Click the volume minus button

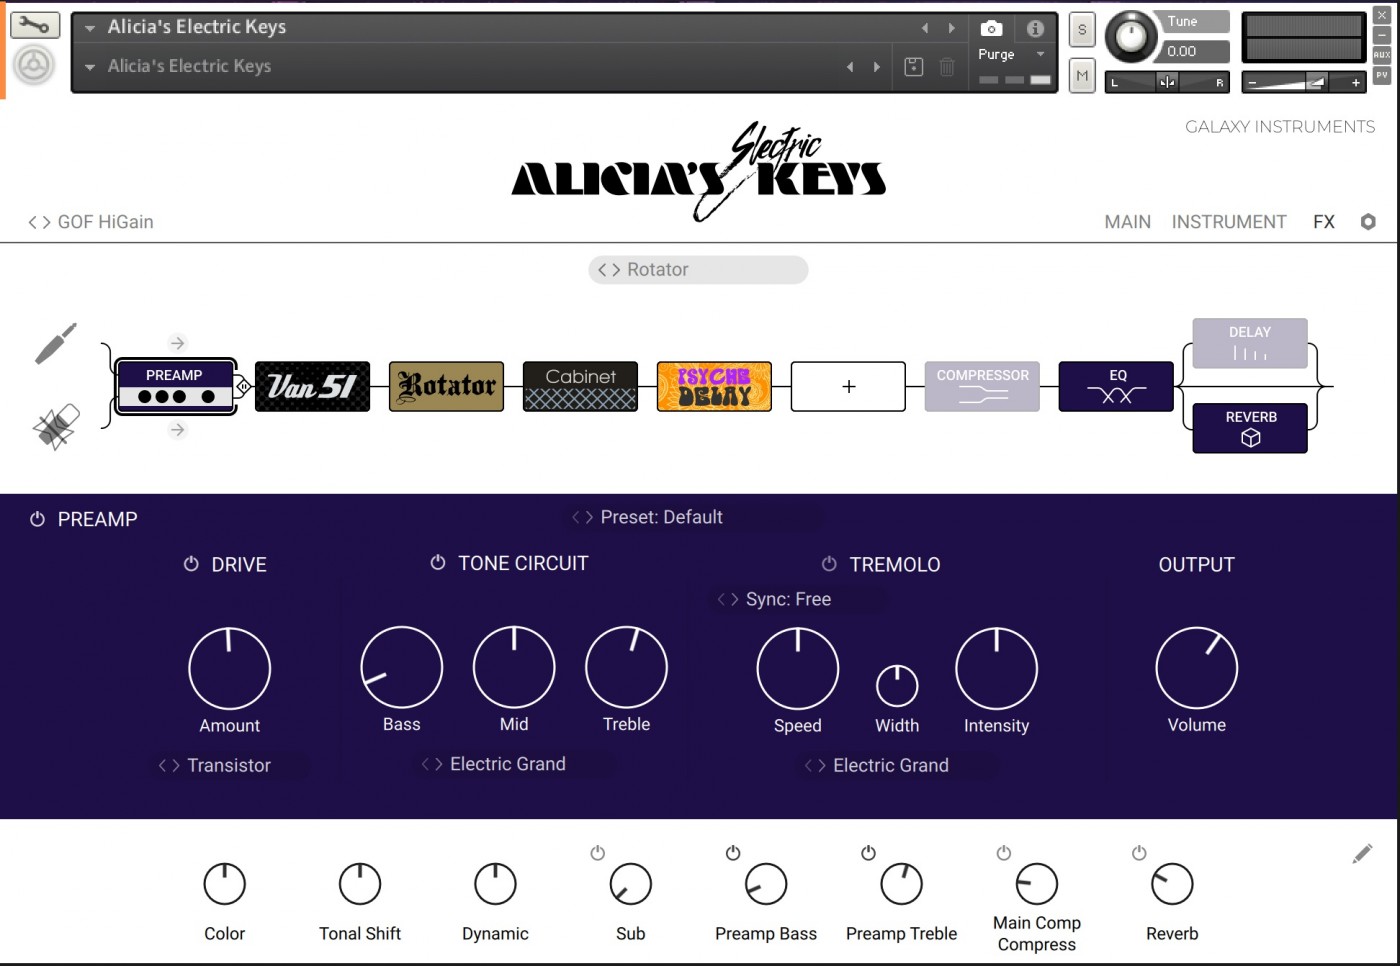tap(1252, 83)
